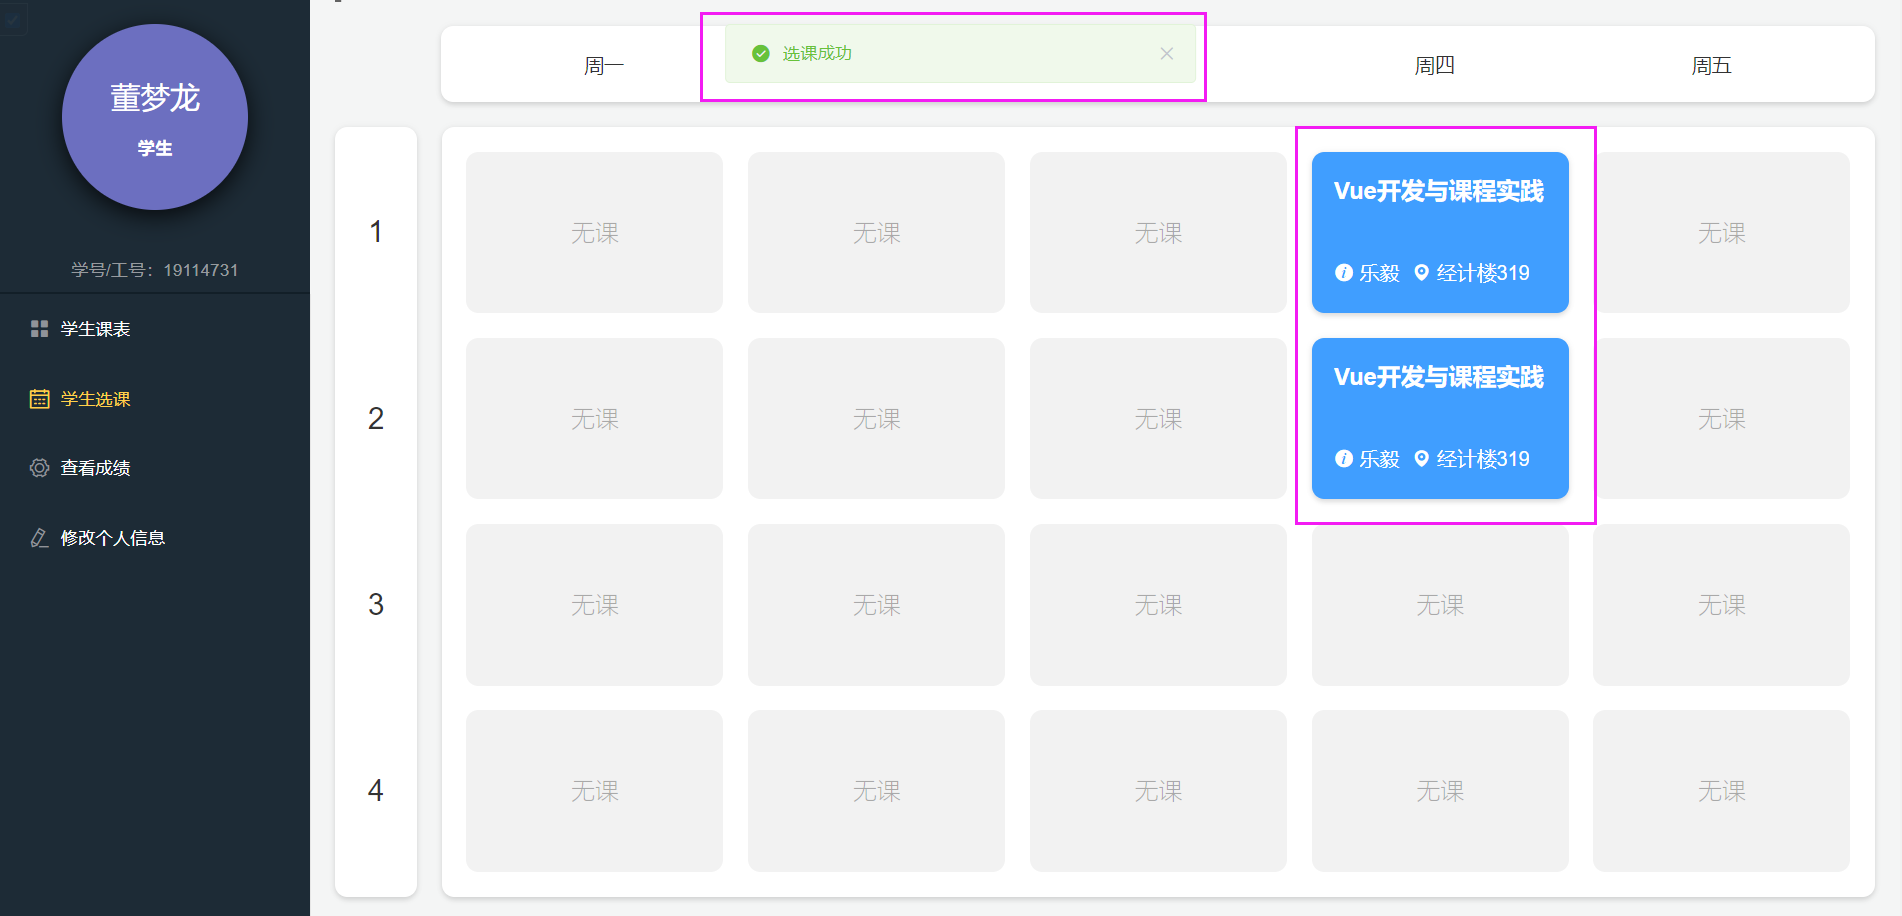Click the 周四 period 3 无课 cell
Image resolution: width=1902 pixels, height=916 pixels.
1440,604
